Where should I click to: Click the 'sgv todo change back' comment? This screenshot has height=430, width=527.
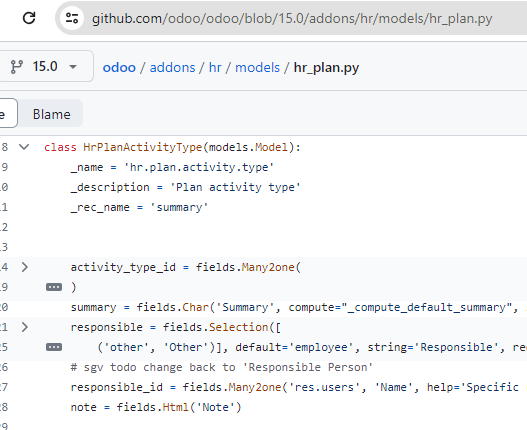222,367
